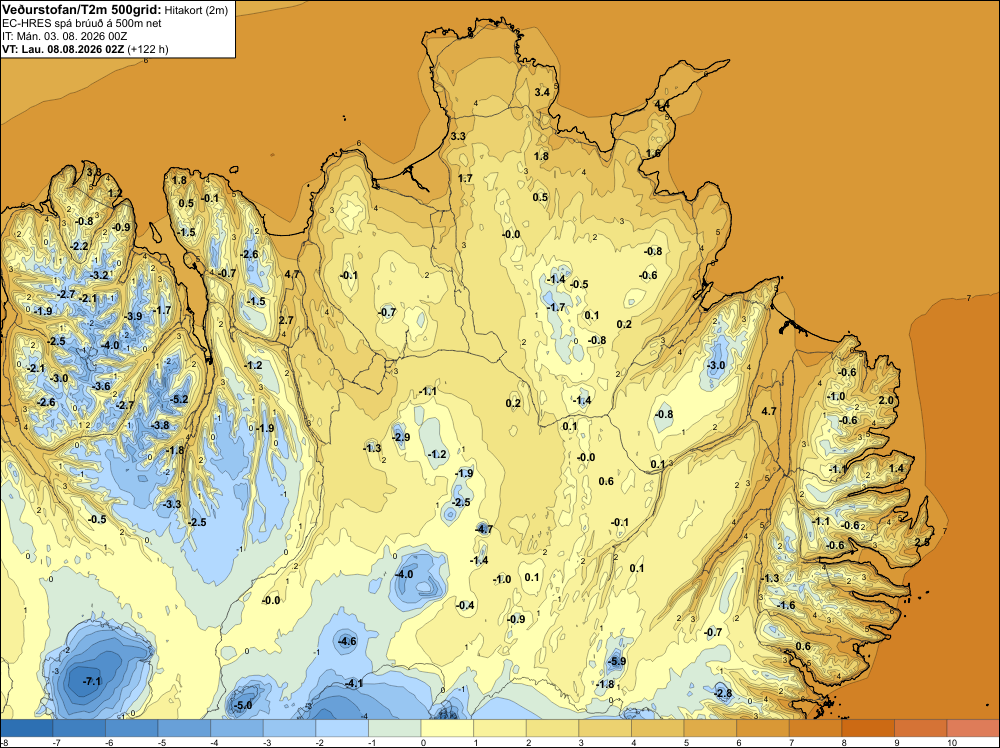Click the legend tick label 9
1000x748 pixels.
pyautogui.click(x=896, y=742)
